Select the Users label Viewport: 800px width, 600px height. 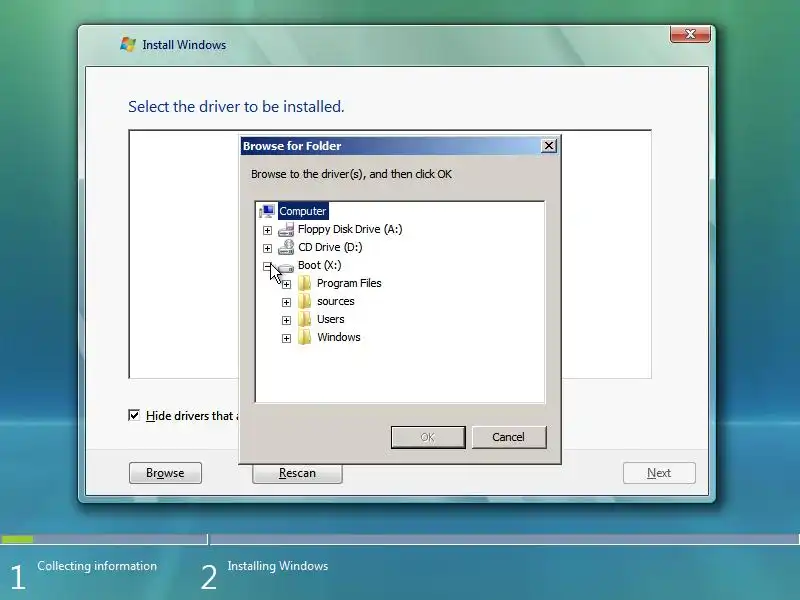[x=331, y=319]
